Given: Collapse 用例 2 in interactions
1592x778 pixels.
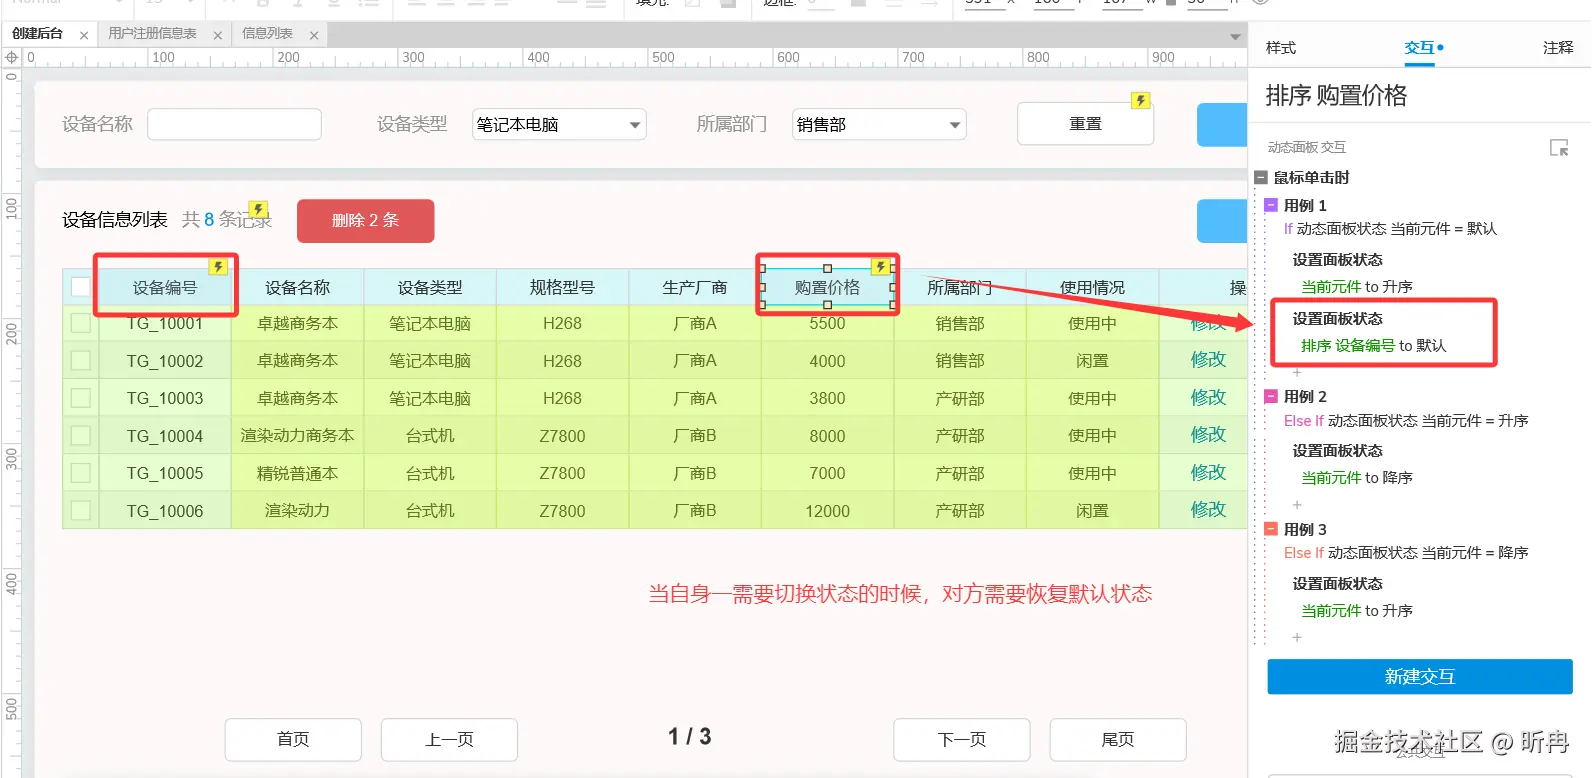Looking at the screenshot, I should pyautogui.click(x=1271, y=396).
